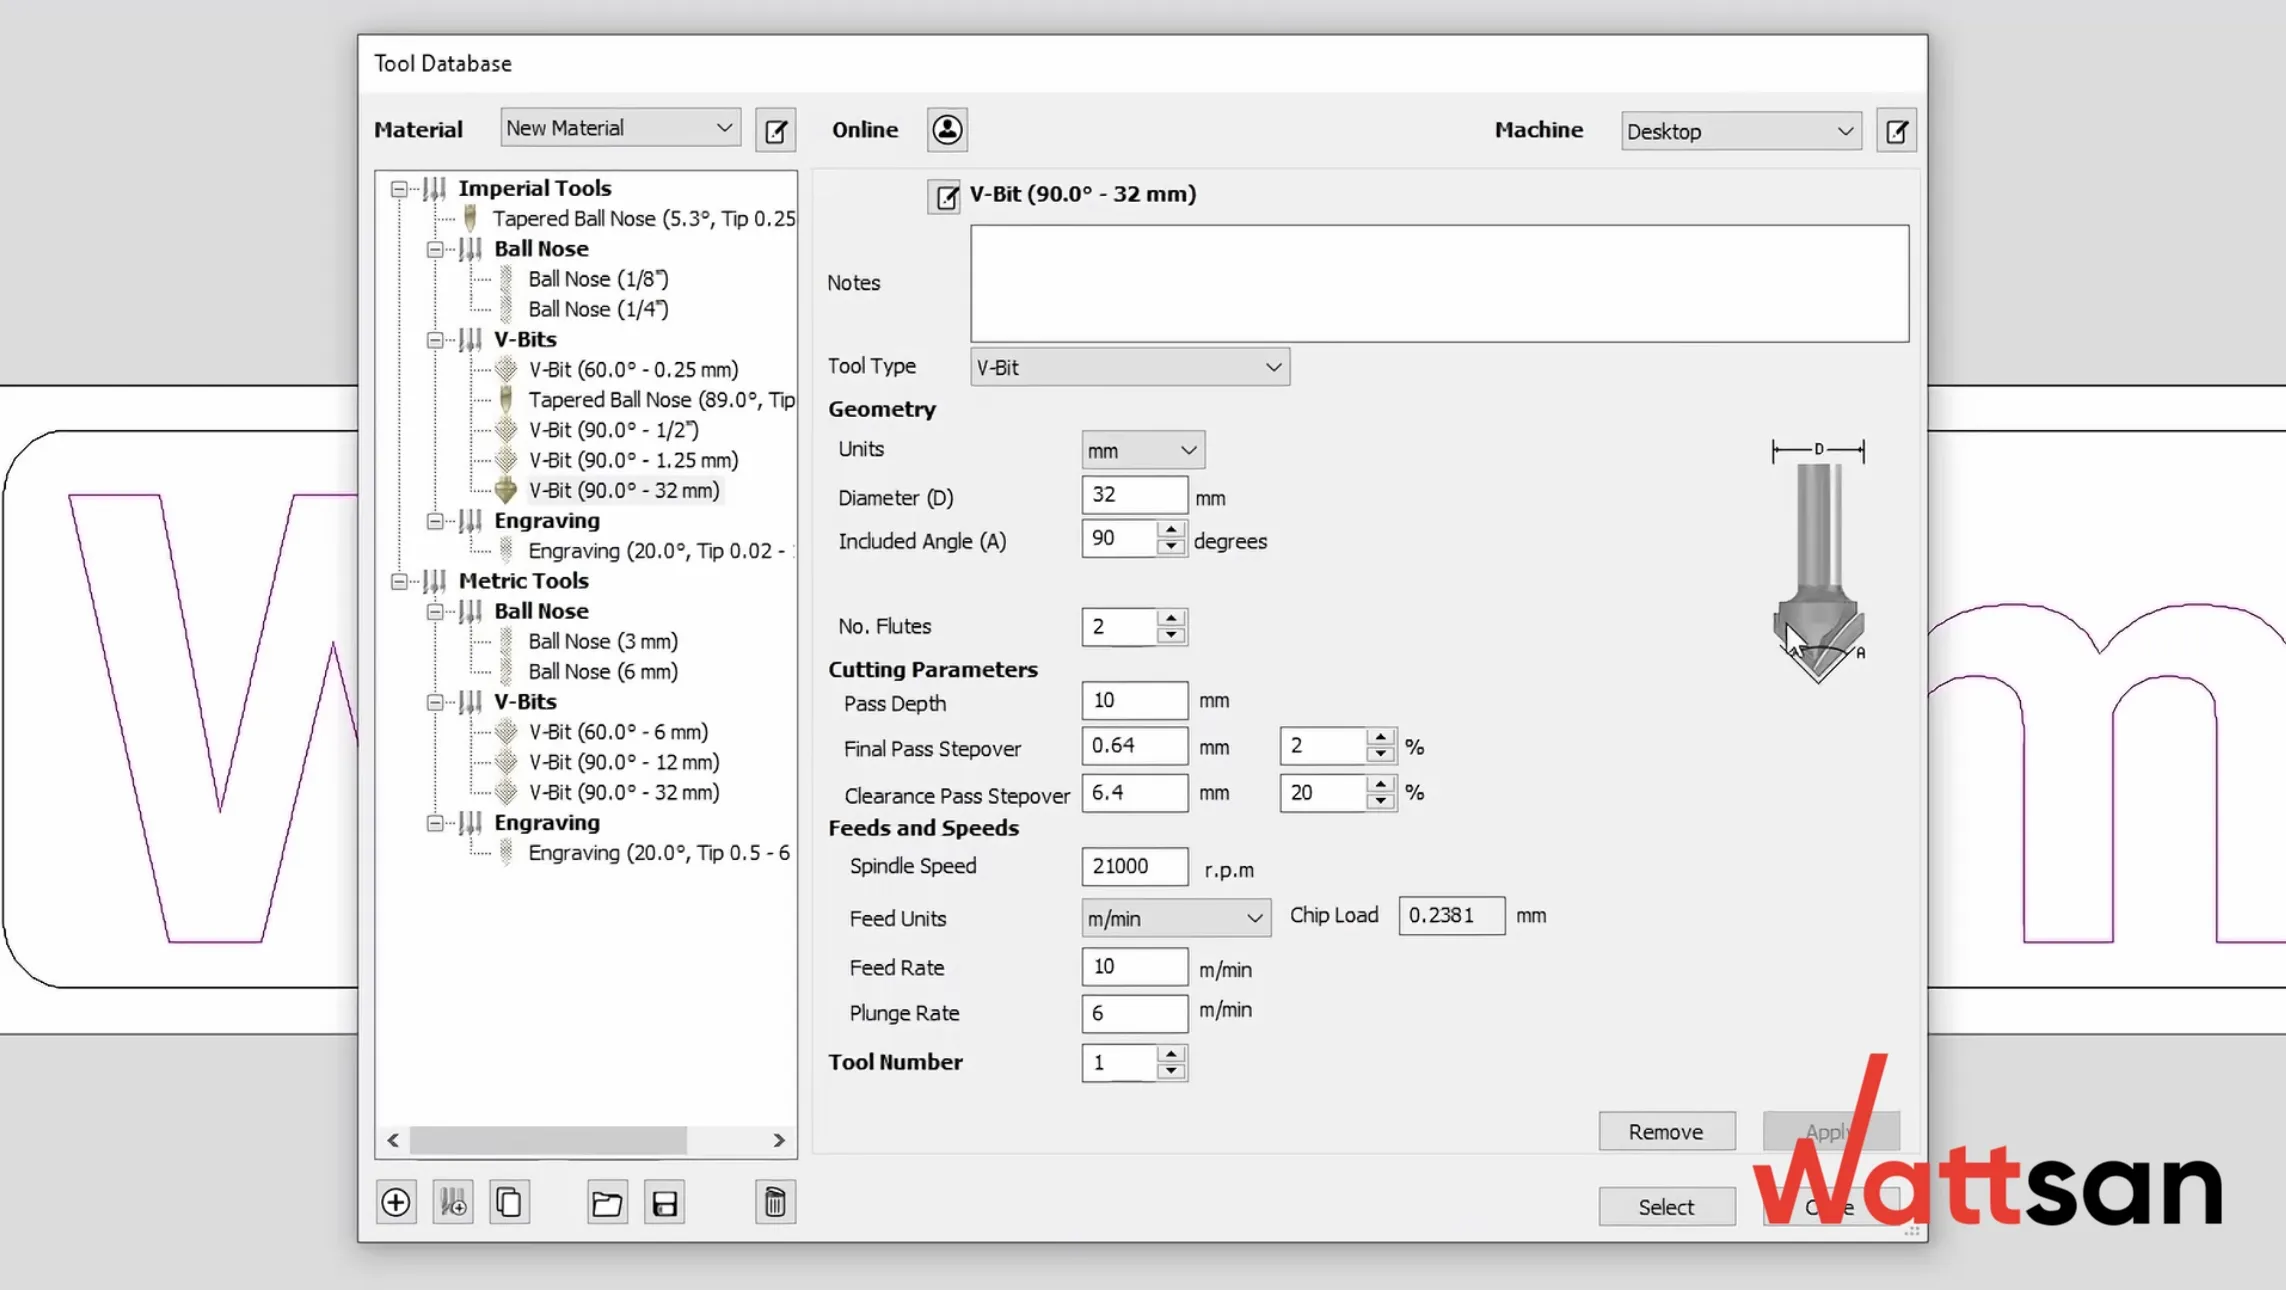
Task: Click the edit machine icon
Action: [1896, 131]
